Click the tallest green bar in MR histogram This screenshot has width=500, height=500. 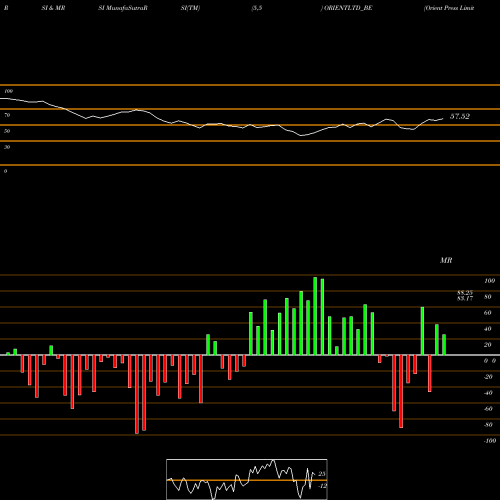tap(315, 316)
